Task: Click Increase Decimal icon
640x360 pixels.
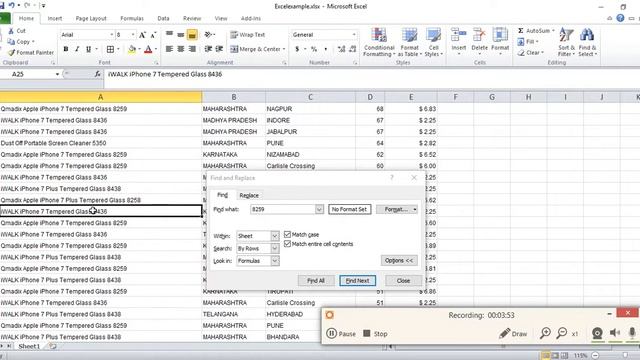Action: (x=341, y=49)
